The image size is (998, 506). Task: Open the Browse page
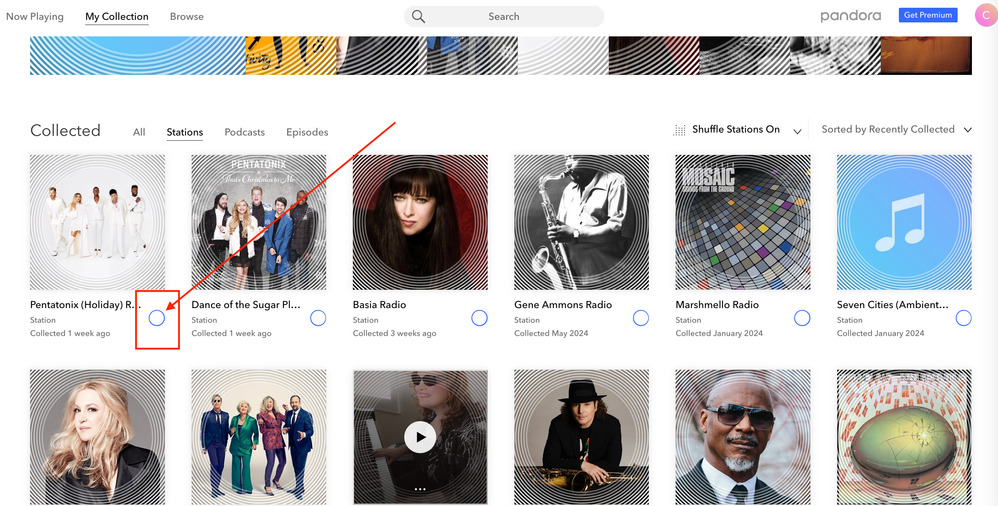186,17
